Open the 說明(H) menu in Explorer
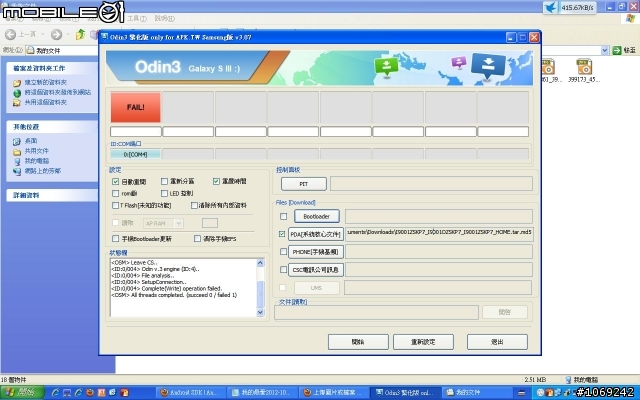 tap(164, 19)
